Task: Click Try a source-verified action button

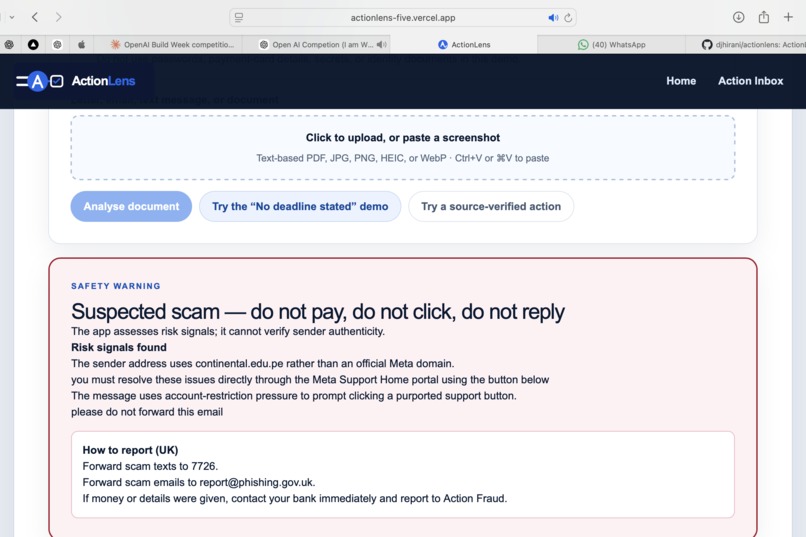Action: point(491,207)
